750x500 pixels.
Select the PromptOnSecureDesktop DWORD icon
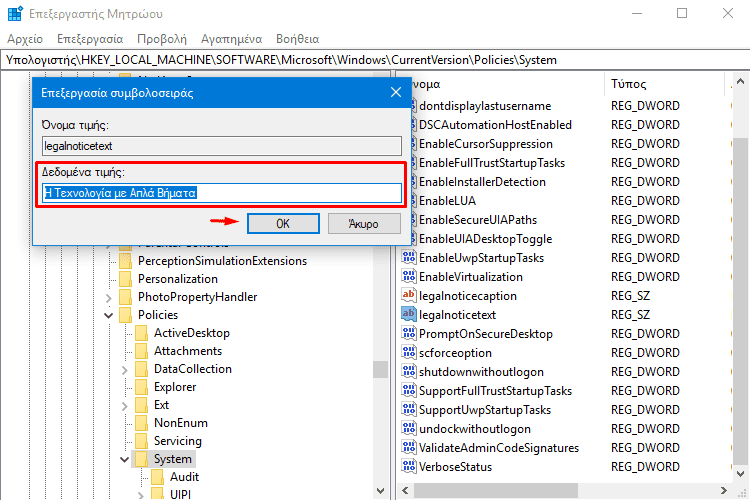pos(408,334)
